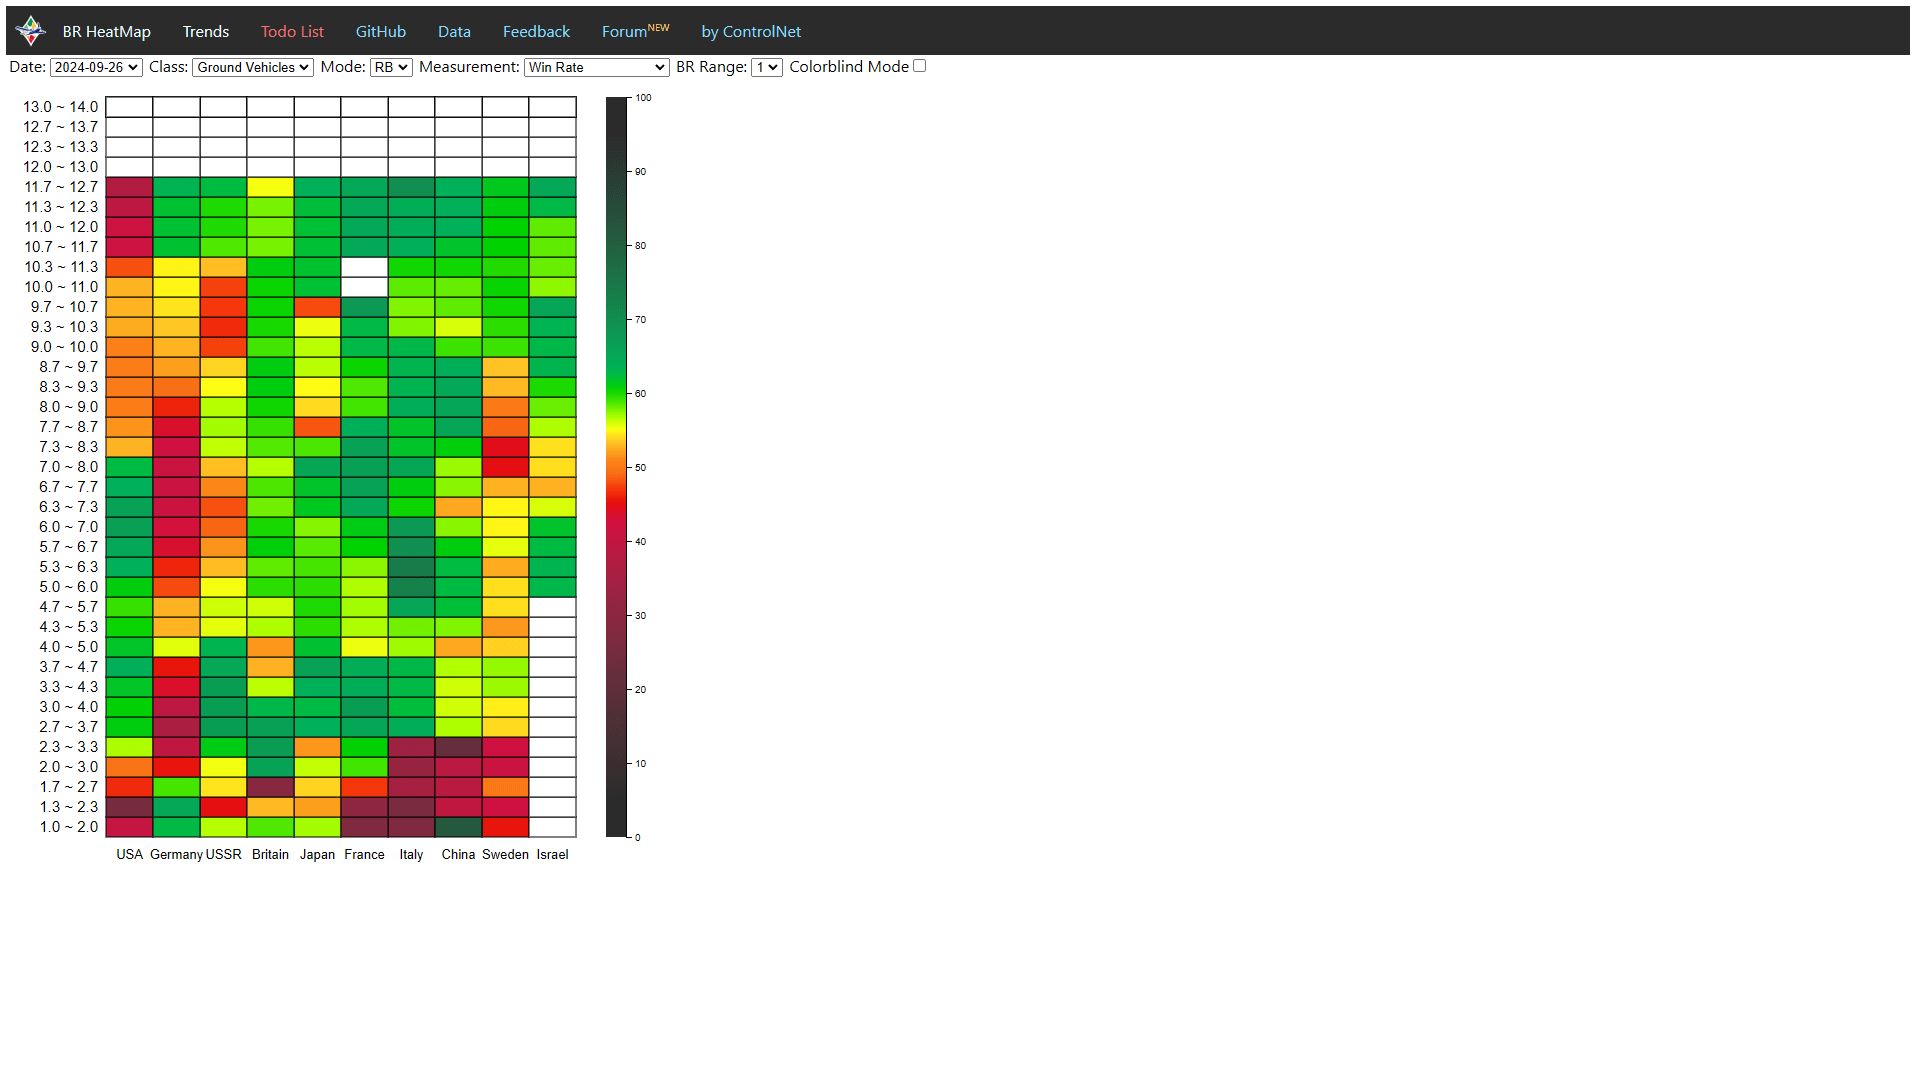Select the USA cell at 11.7 ~ 12.7
The image size is (1916, 1075).
pos(129,187)
